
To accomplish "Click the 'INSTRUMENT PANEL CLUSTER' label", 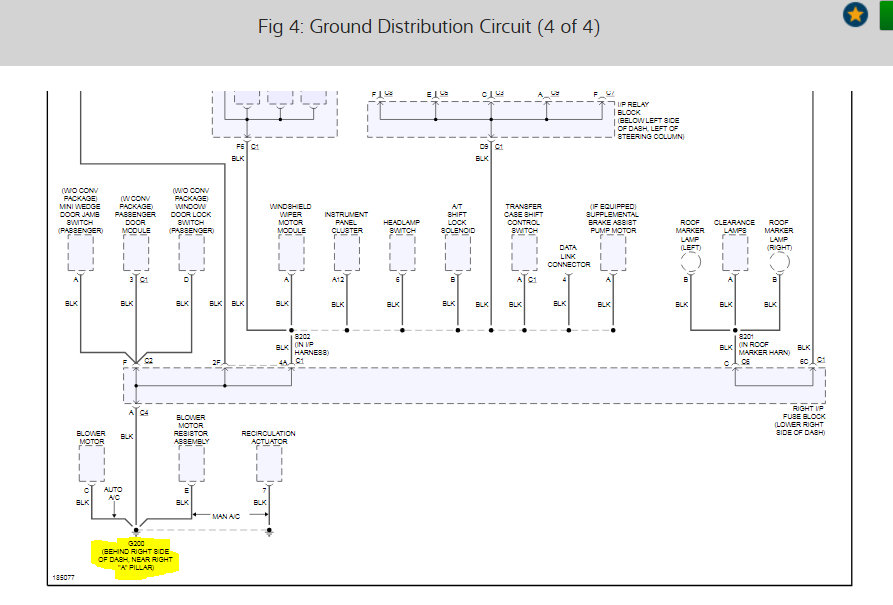I will (x=346, y=222).
